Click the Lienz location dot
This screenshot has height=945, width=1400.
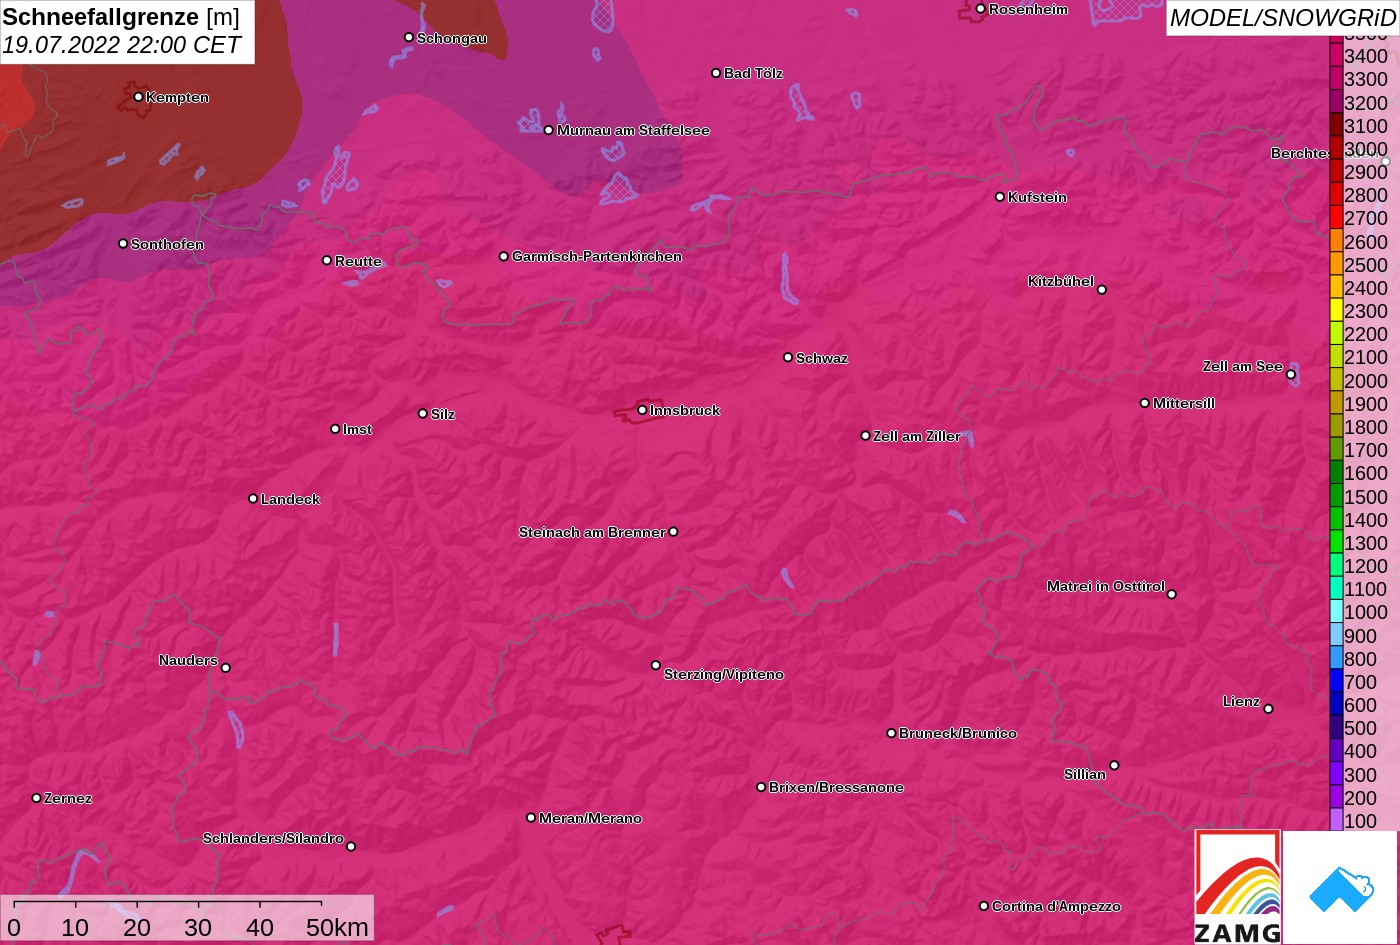point(1268,709)
